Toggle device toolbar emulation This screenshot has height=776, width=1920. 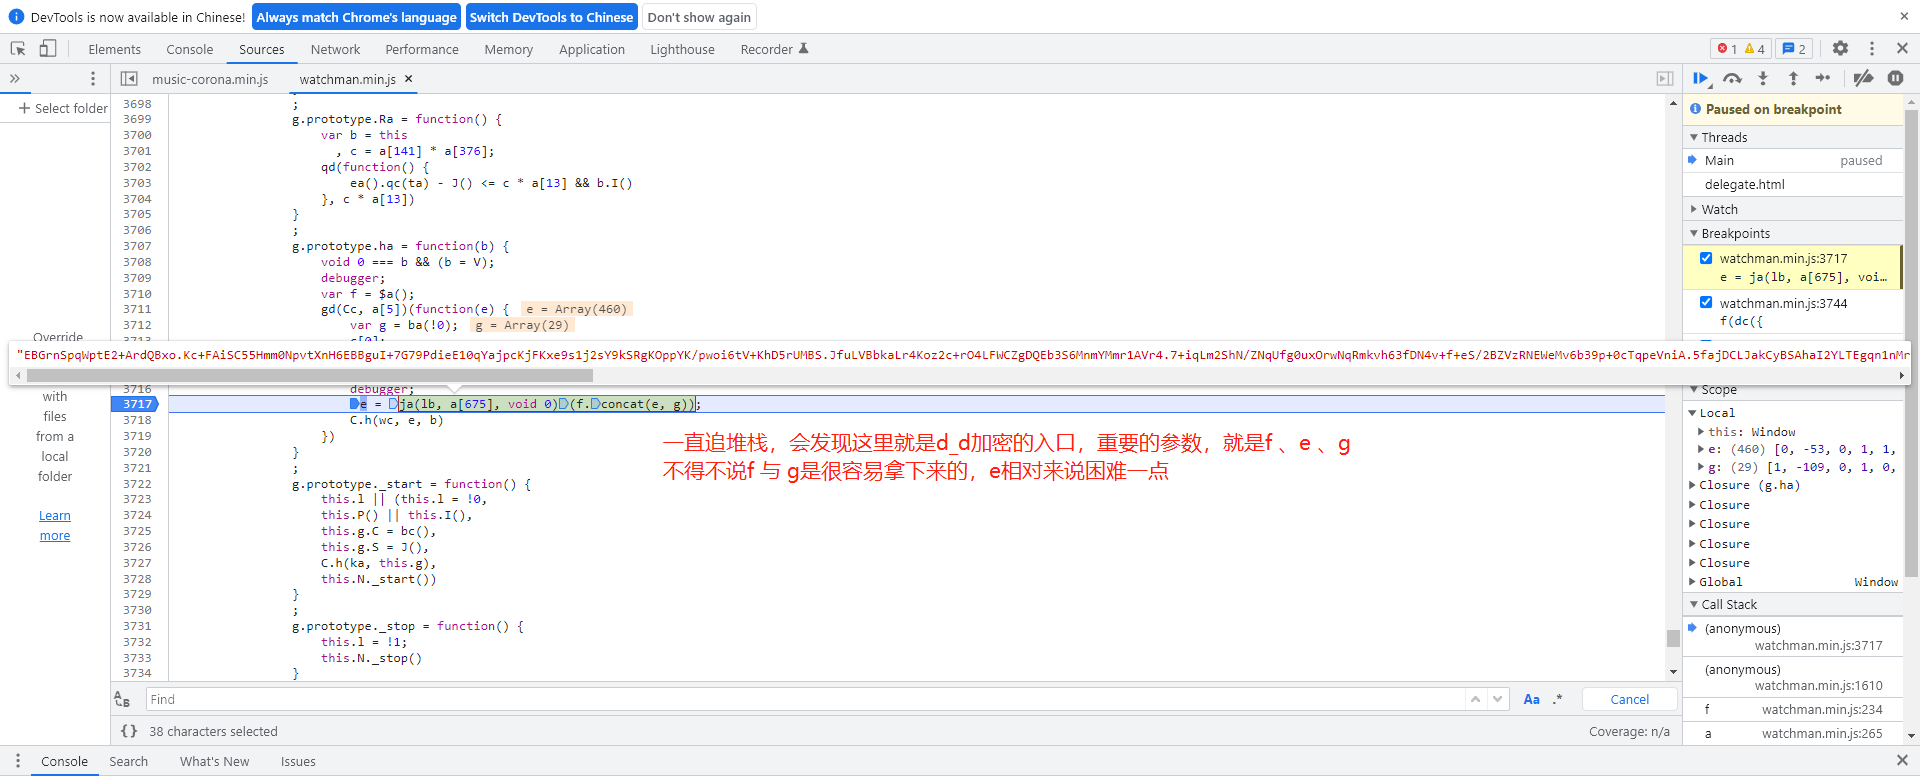[47, 49]
